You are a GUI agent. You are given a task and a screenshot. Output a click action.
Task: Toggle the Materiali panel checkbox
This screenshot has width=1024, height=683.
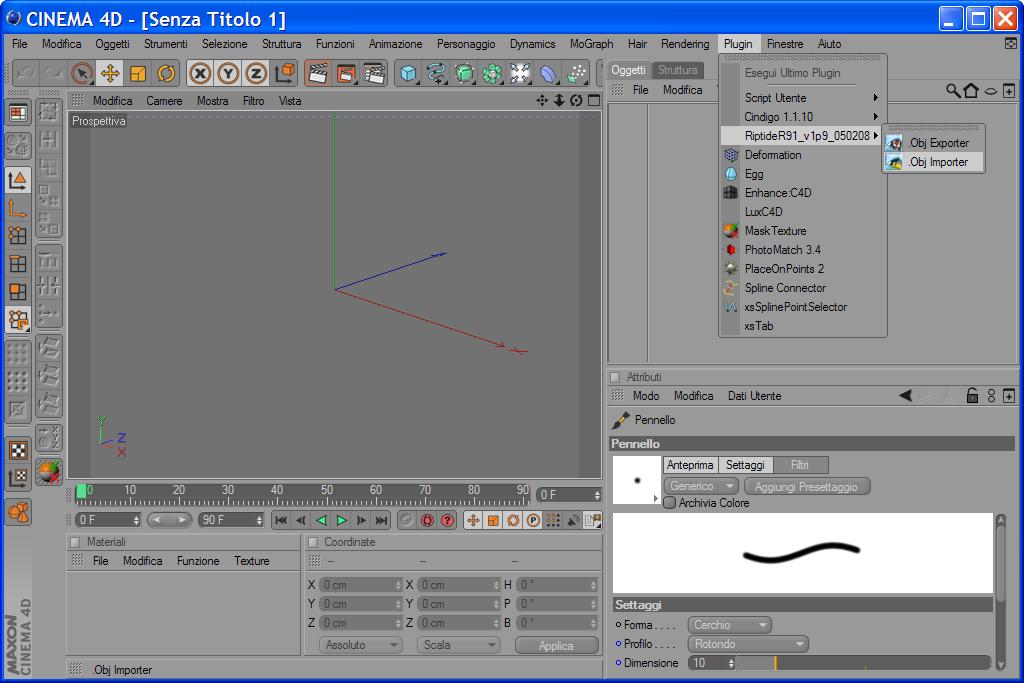coord(75,542)
